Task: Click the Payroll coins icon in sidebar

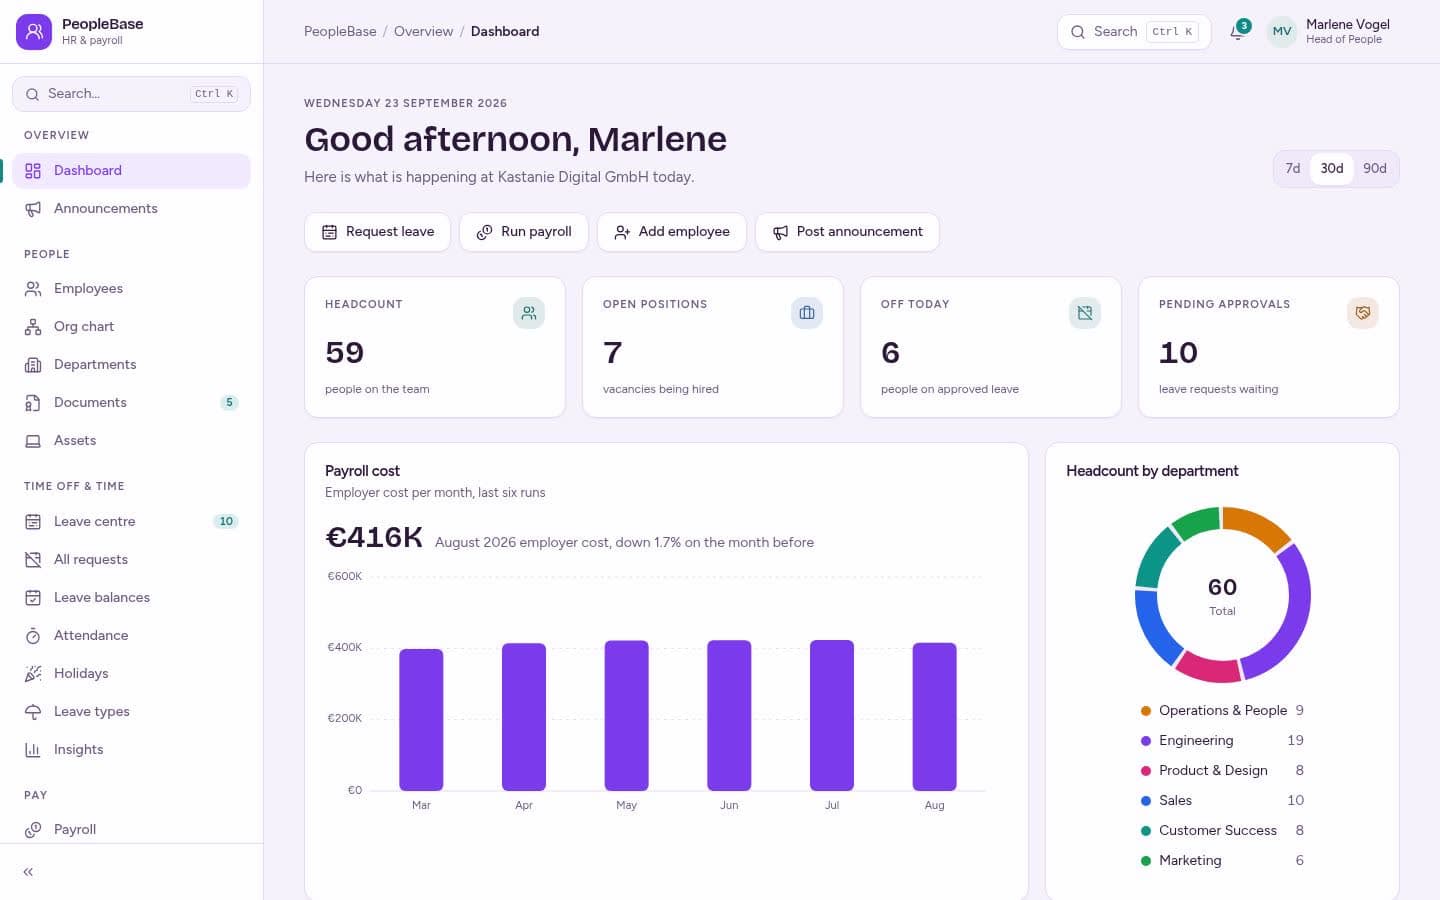Action: [x=33, y=829]
